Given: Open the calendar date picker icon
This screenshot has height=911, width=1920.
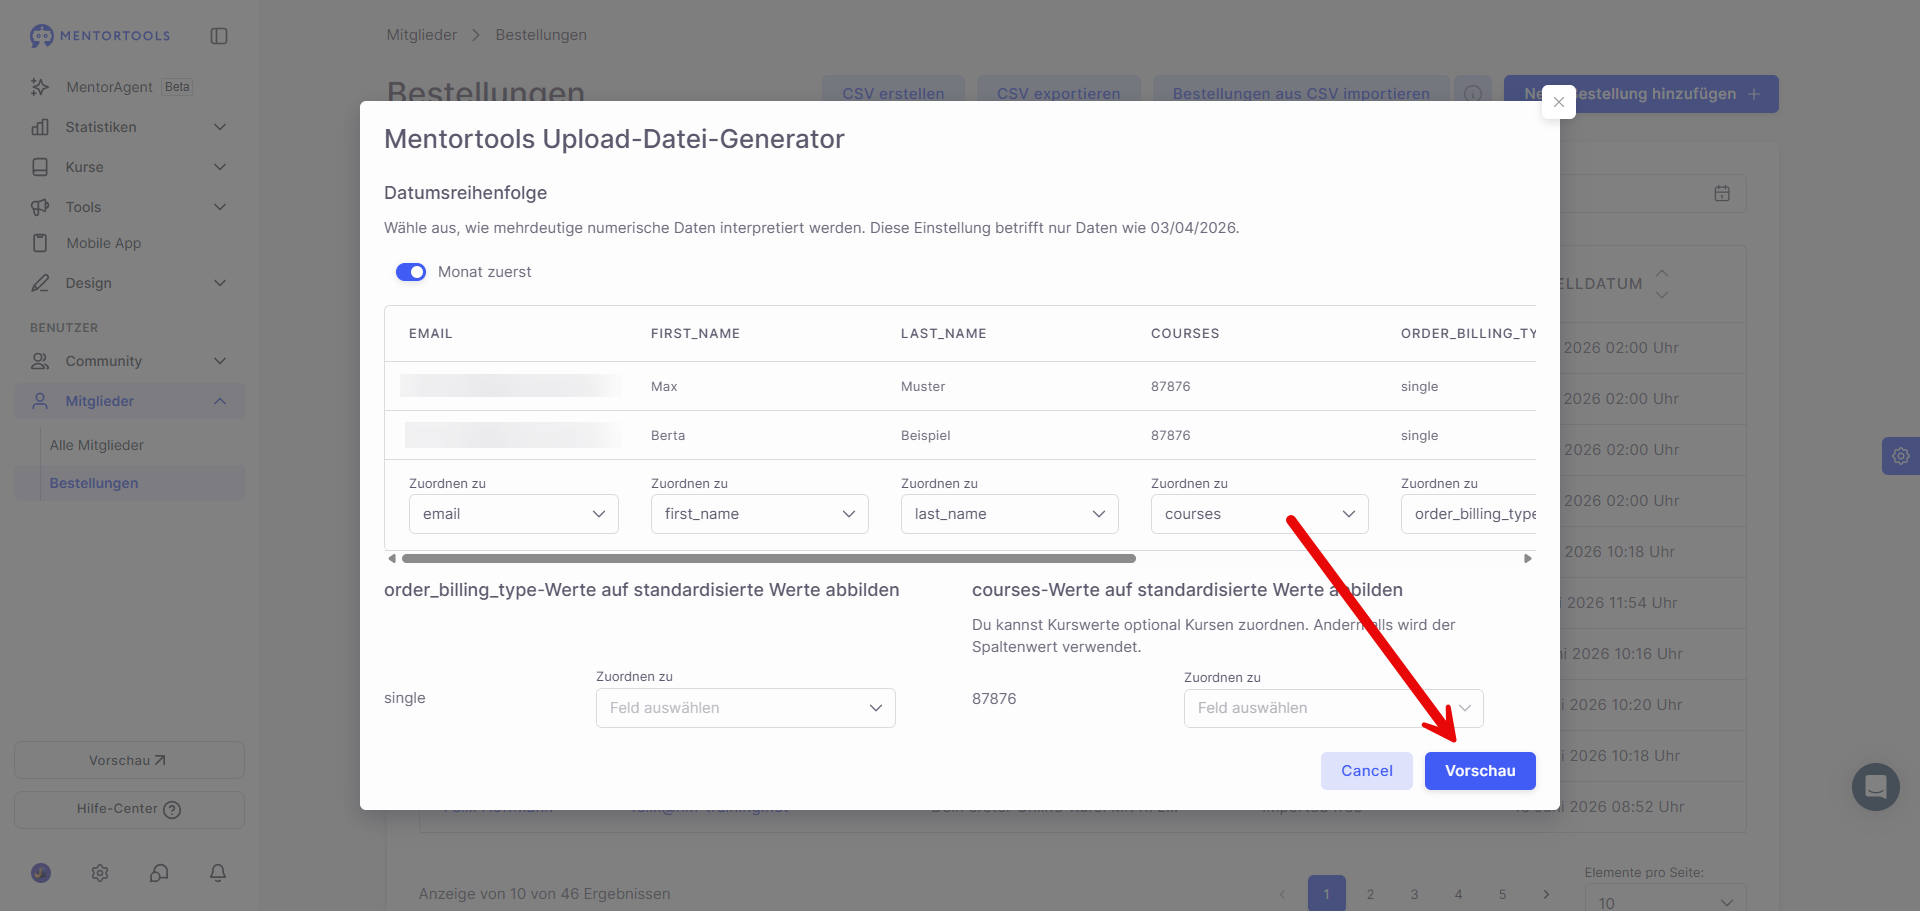Looking at the screenshot, I should (x=1722, y=193).
